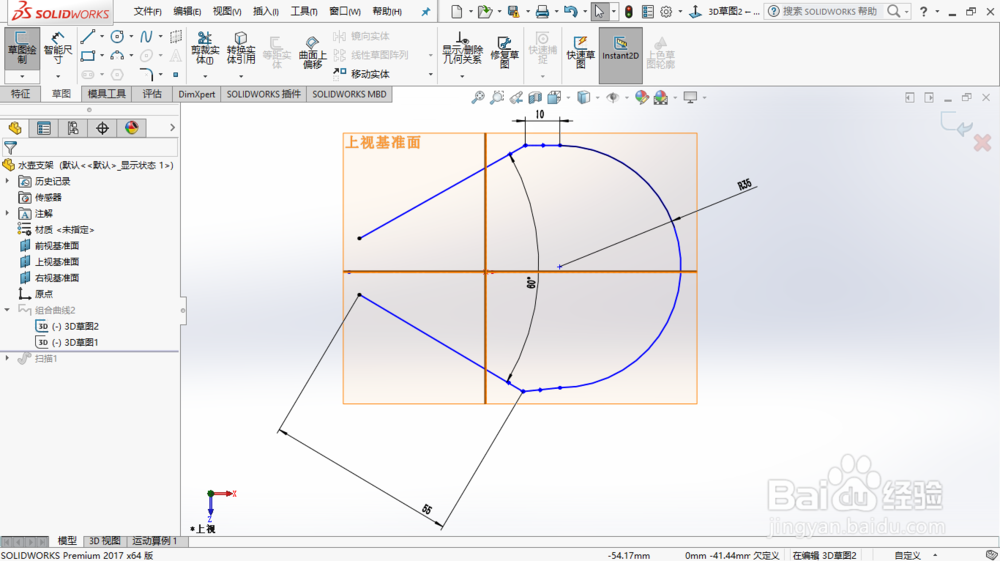Expand the manager tab chevron arrow

[172, 128]
